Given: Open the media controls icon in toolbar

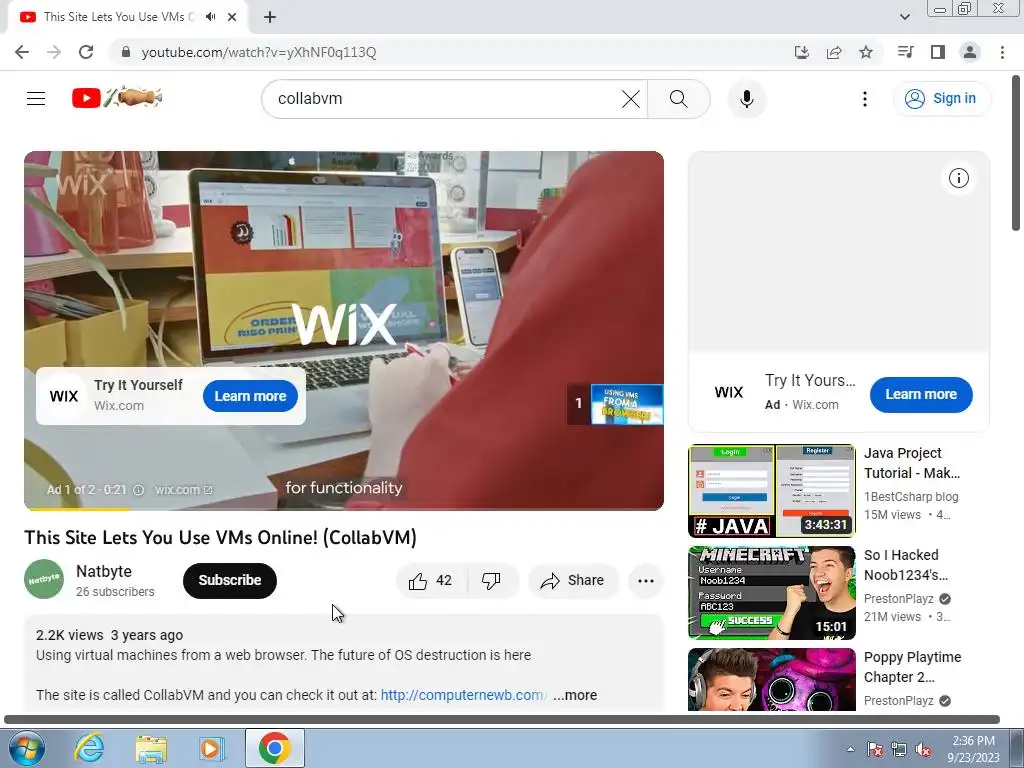Looking at the screenshot, I should [905, 52].
